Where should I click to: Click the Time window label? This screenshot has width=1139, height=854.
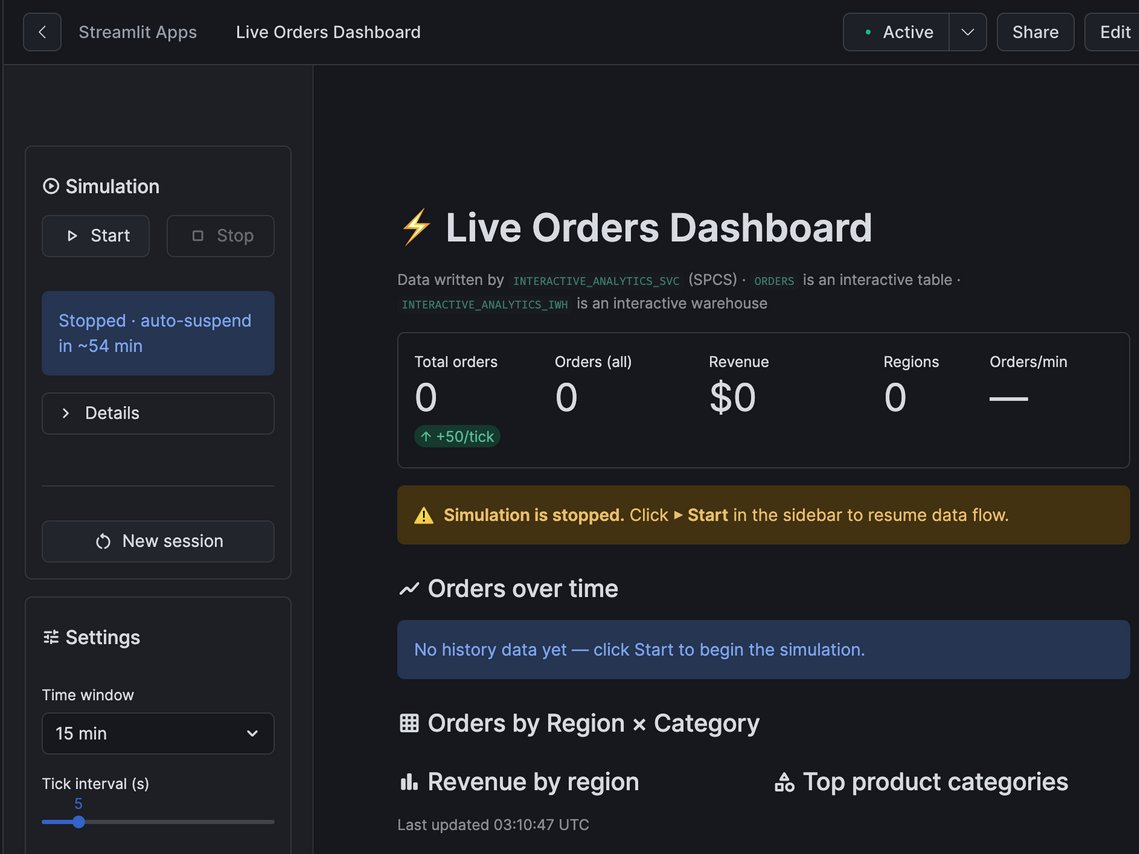(x=88, y=695)
